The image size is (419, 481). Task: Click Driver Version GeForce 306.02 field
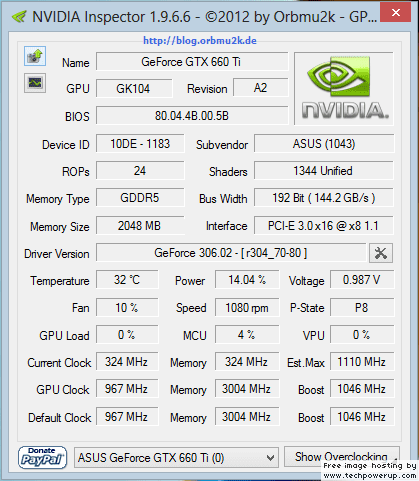click(231, 253)
